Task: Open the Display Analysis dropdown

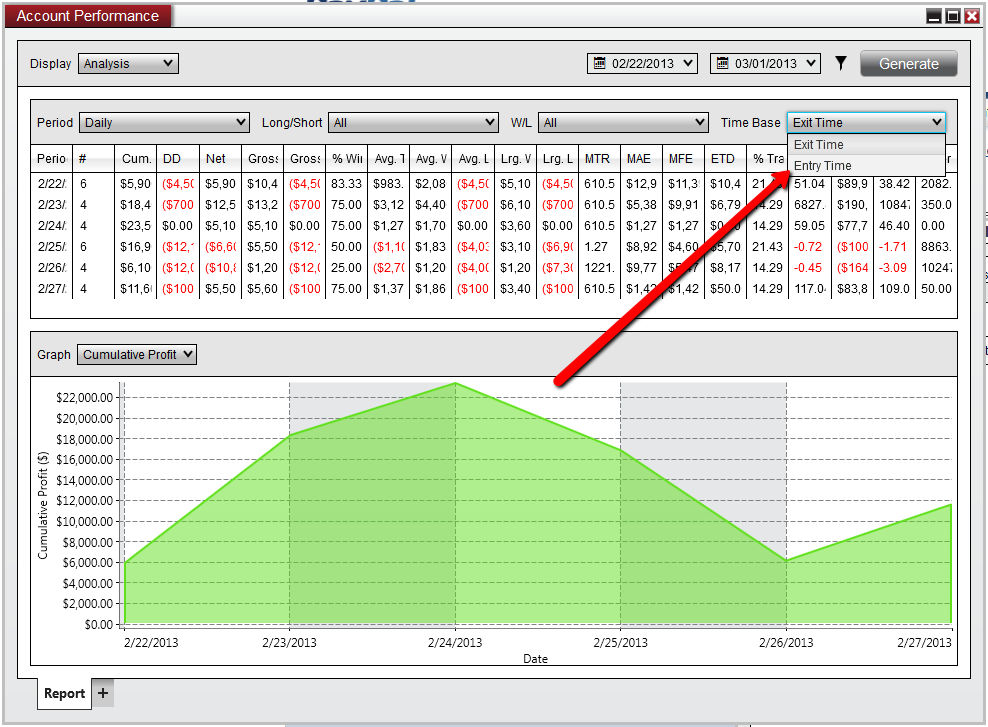Action: coord(129,64)
